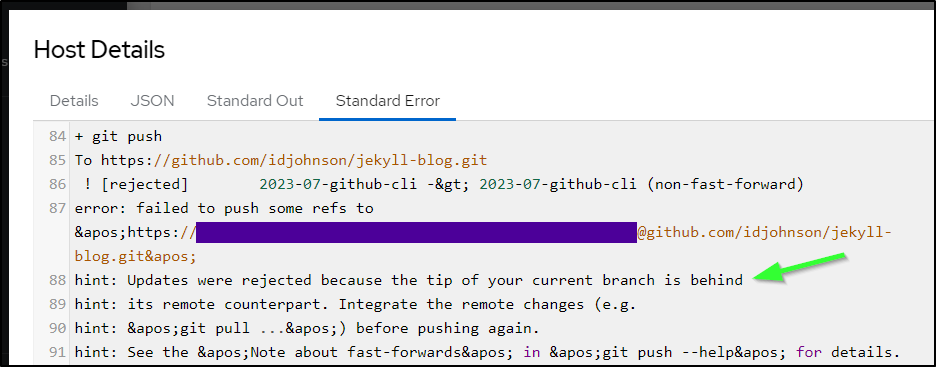Click the 'blog.git&apos;' wrapped line
Viewport: 936px width, 367px height.
click(x=136, y=256)
